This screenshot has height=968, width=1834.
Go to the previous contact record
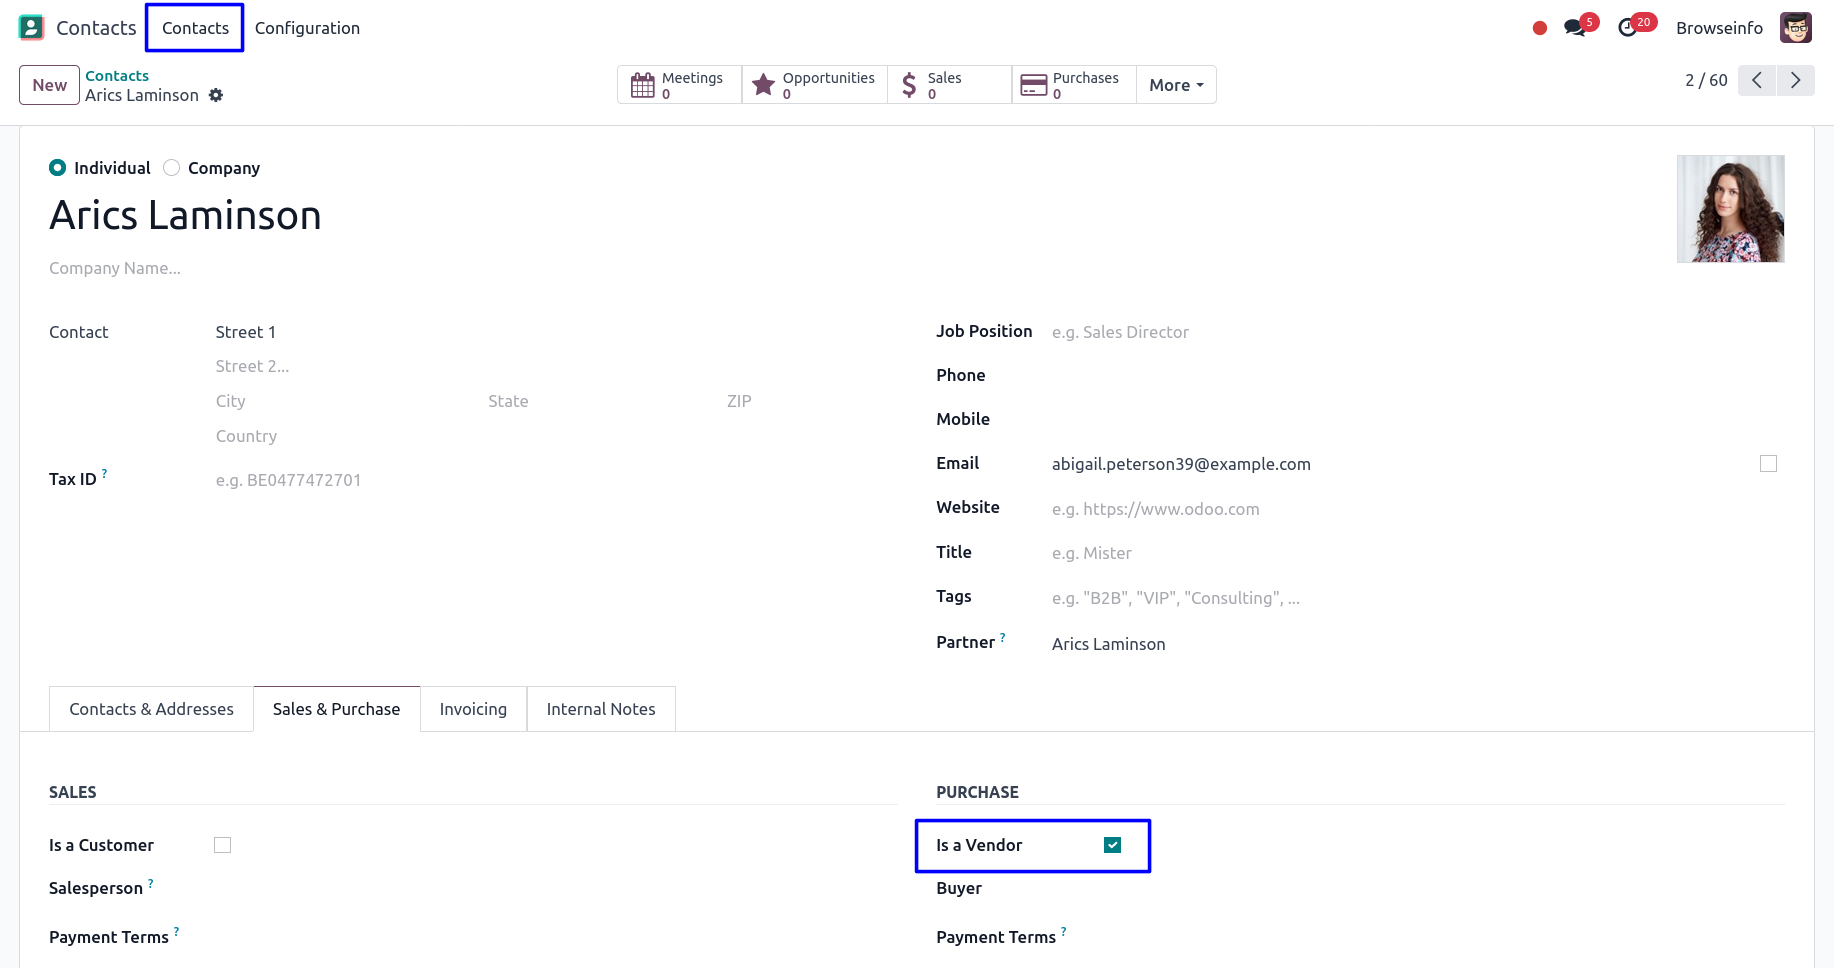1757,80
